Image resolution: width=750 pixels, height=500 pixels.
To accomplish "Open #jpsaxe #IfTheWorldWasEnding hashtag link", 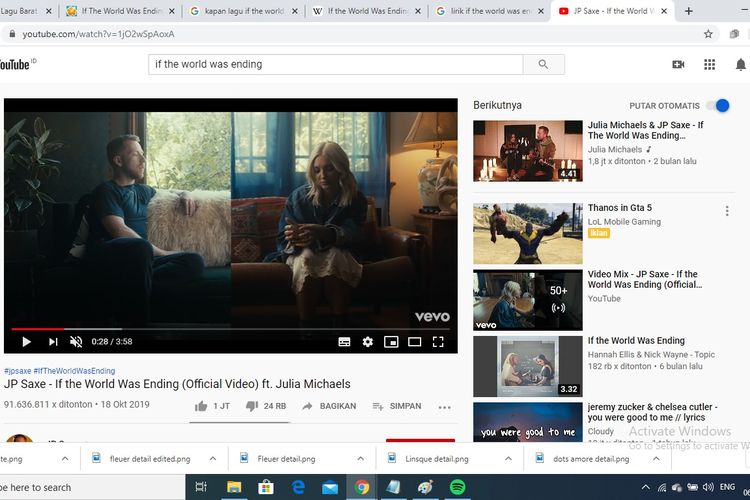I will [59, 371].
